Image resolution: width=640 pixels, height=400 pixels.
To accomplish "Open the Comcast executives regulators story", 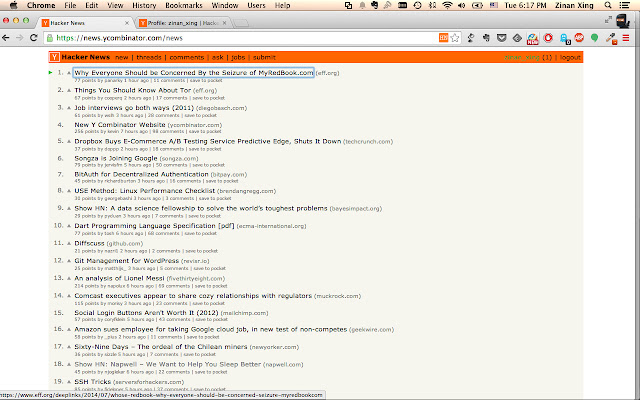I will click(193, 296).
